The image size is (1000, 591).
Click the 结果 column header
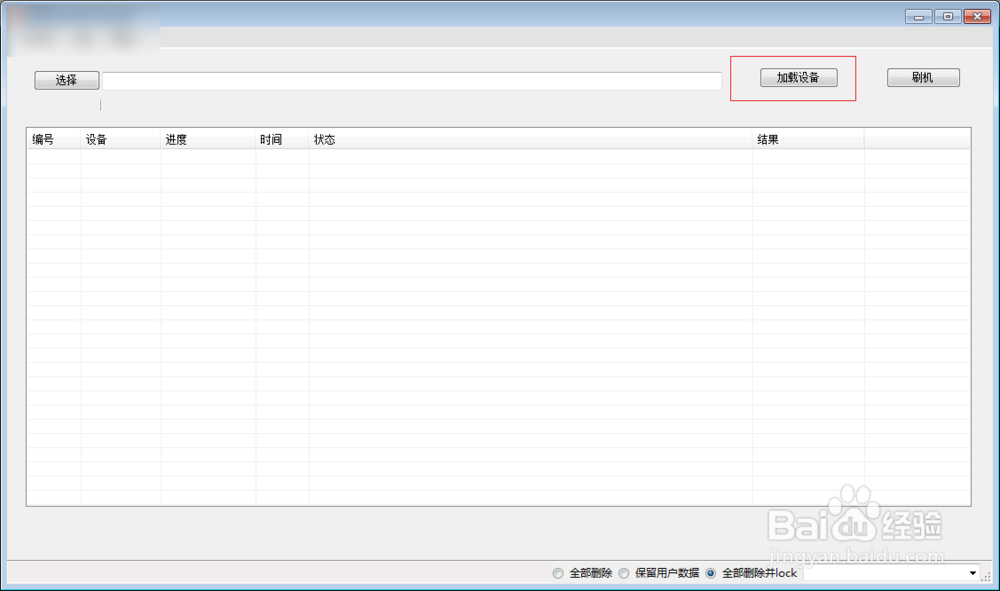pos(808,140)
